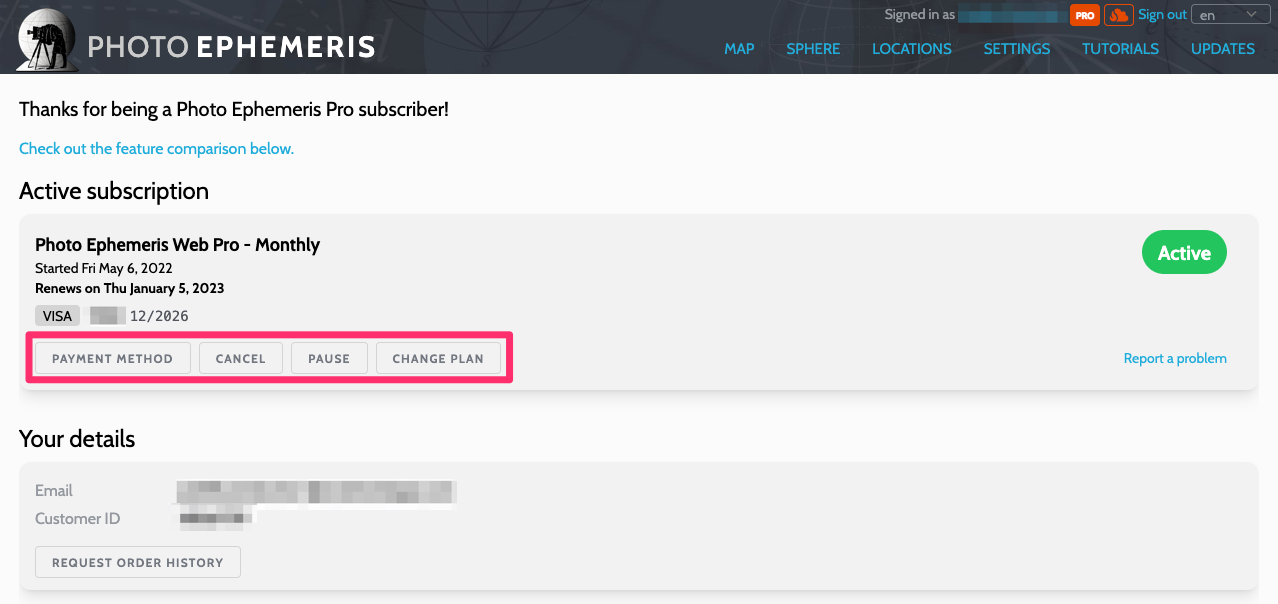The height and width of the screenshot is (604, 1278).
Task: Click the "Customer ID" label
Action: pyautogui.click(x=77, y=519)
